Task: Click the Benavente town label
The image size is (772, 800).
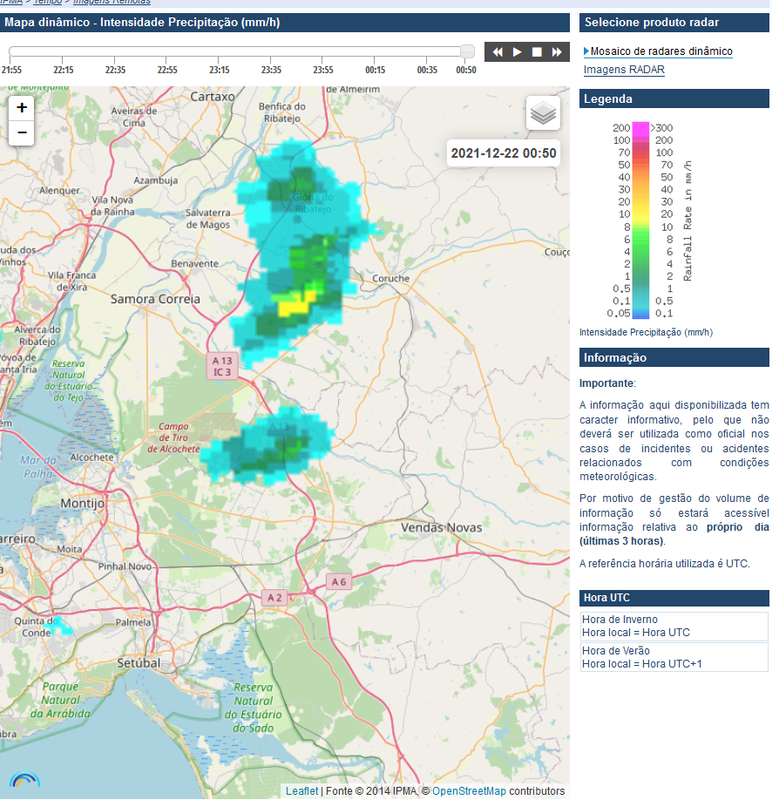Action: click(x=195, y=264)
